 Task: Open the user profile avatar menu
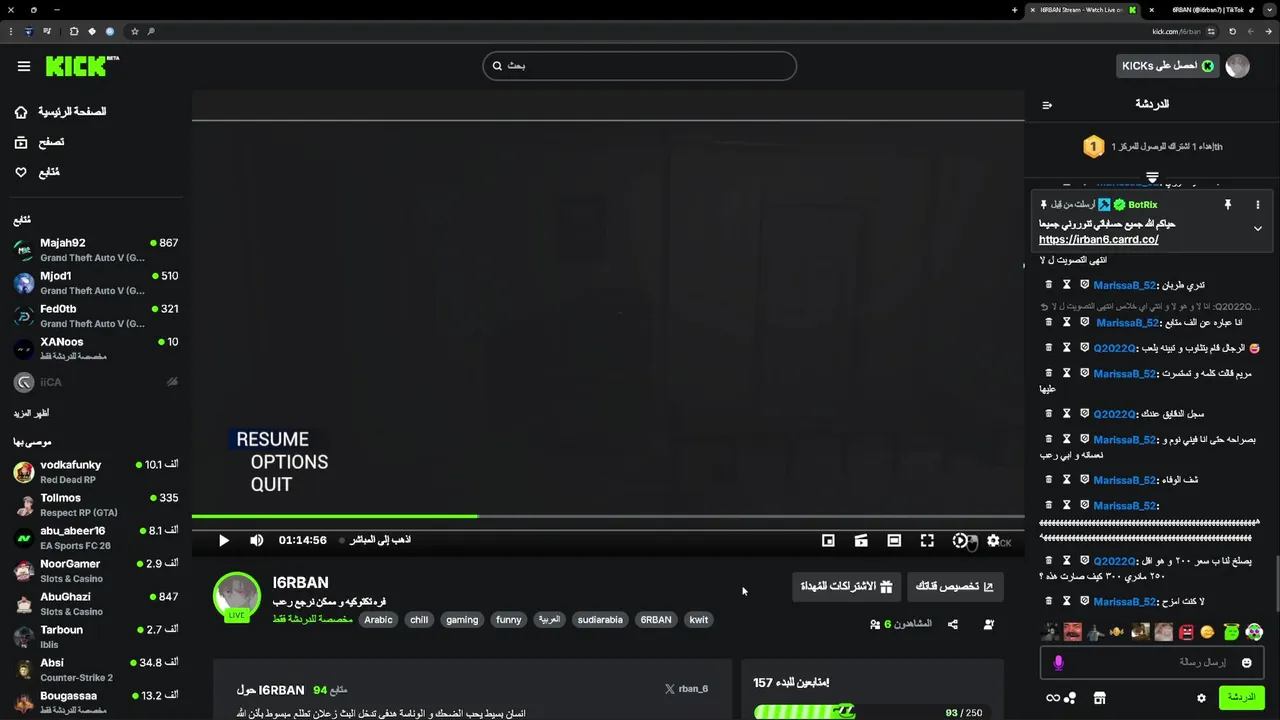(x=1238, y=66)
